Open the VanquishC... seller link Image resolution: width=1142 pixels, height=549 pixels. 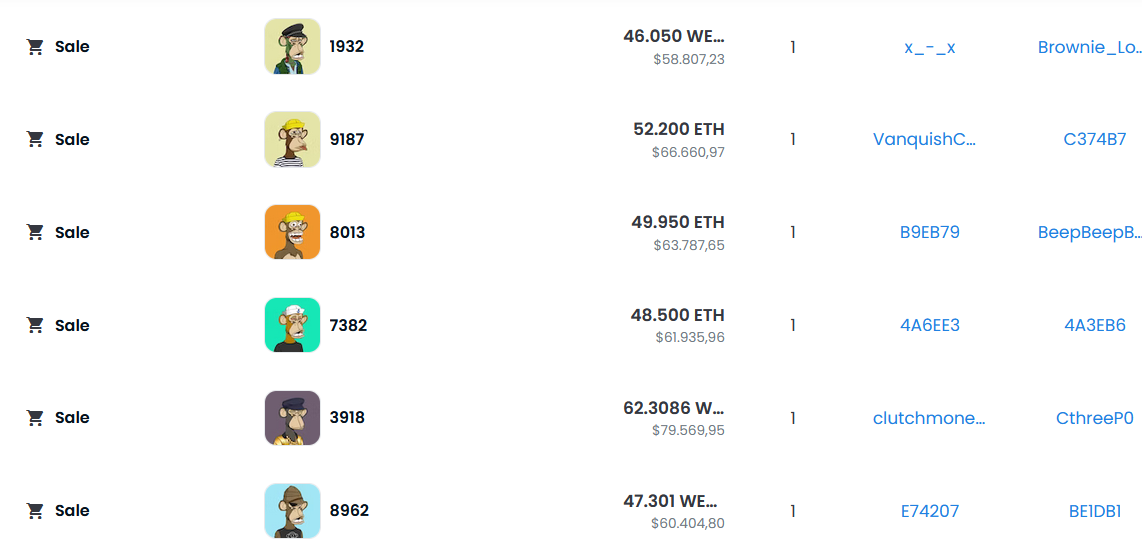point(924,139)
